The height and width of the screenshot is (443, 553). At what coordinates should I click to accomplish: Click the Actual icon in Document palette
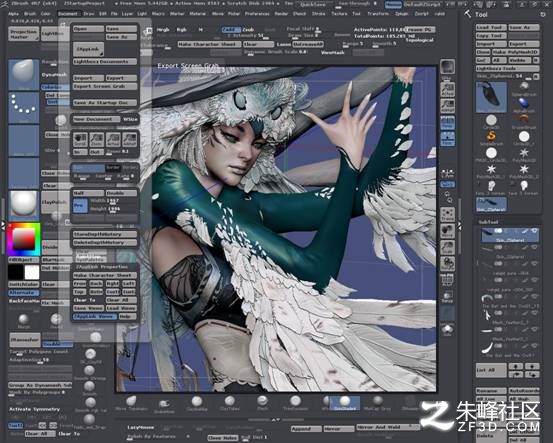[x=113, y=140]
